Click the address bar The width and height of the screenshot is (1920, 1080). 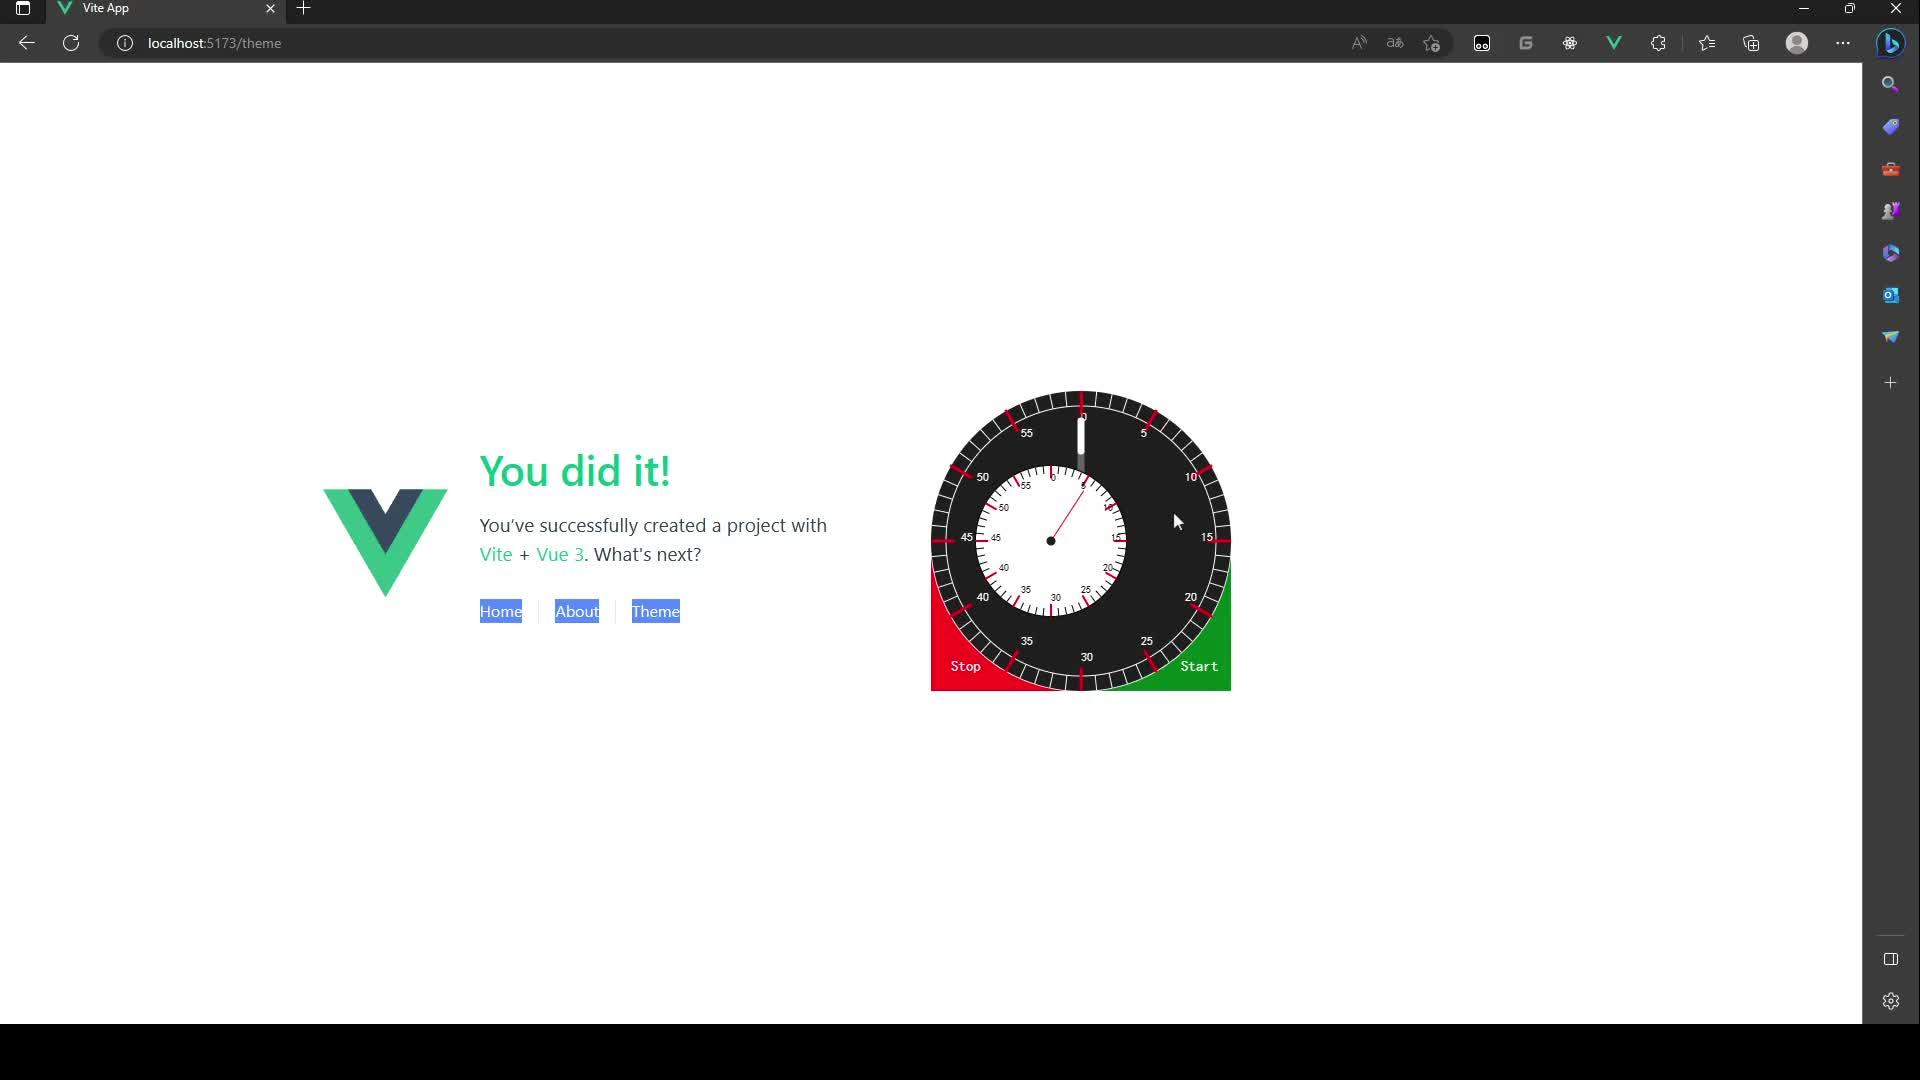tap(215, 43)
